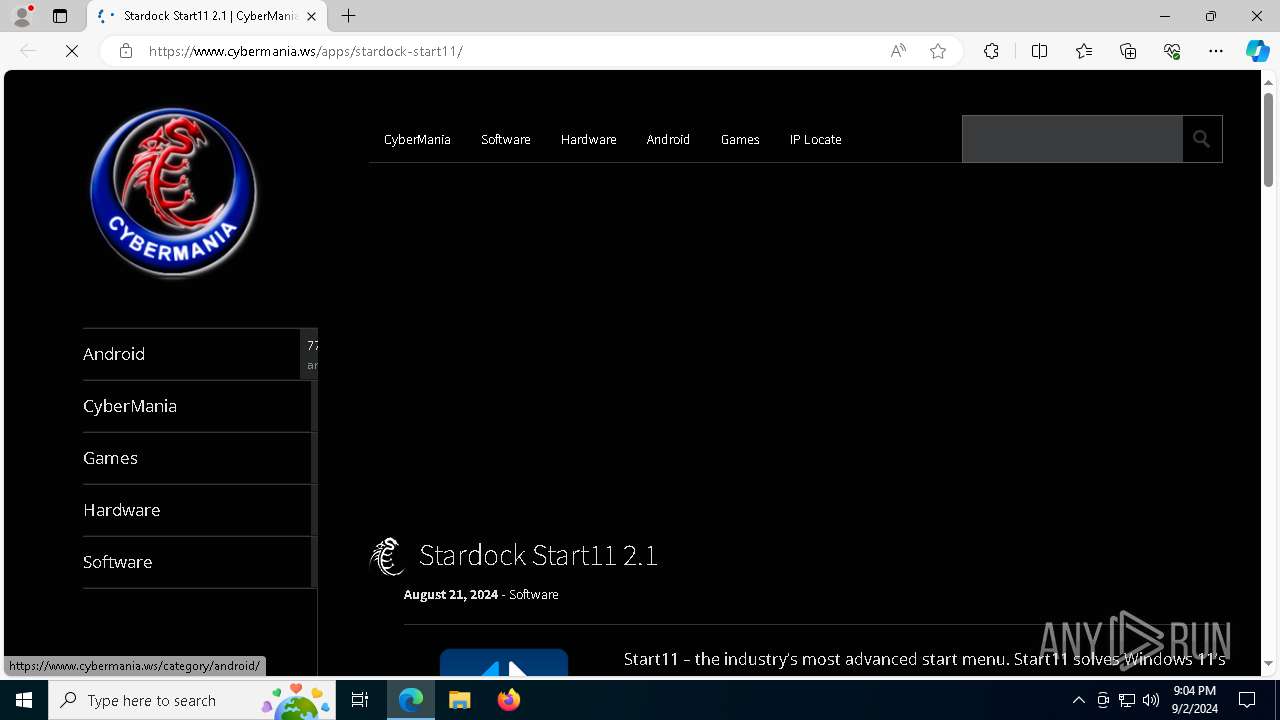The image size is (1280, 720).
Task: Open Microsoft Edge in taskbar
Action: point(411,700)
